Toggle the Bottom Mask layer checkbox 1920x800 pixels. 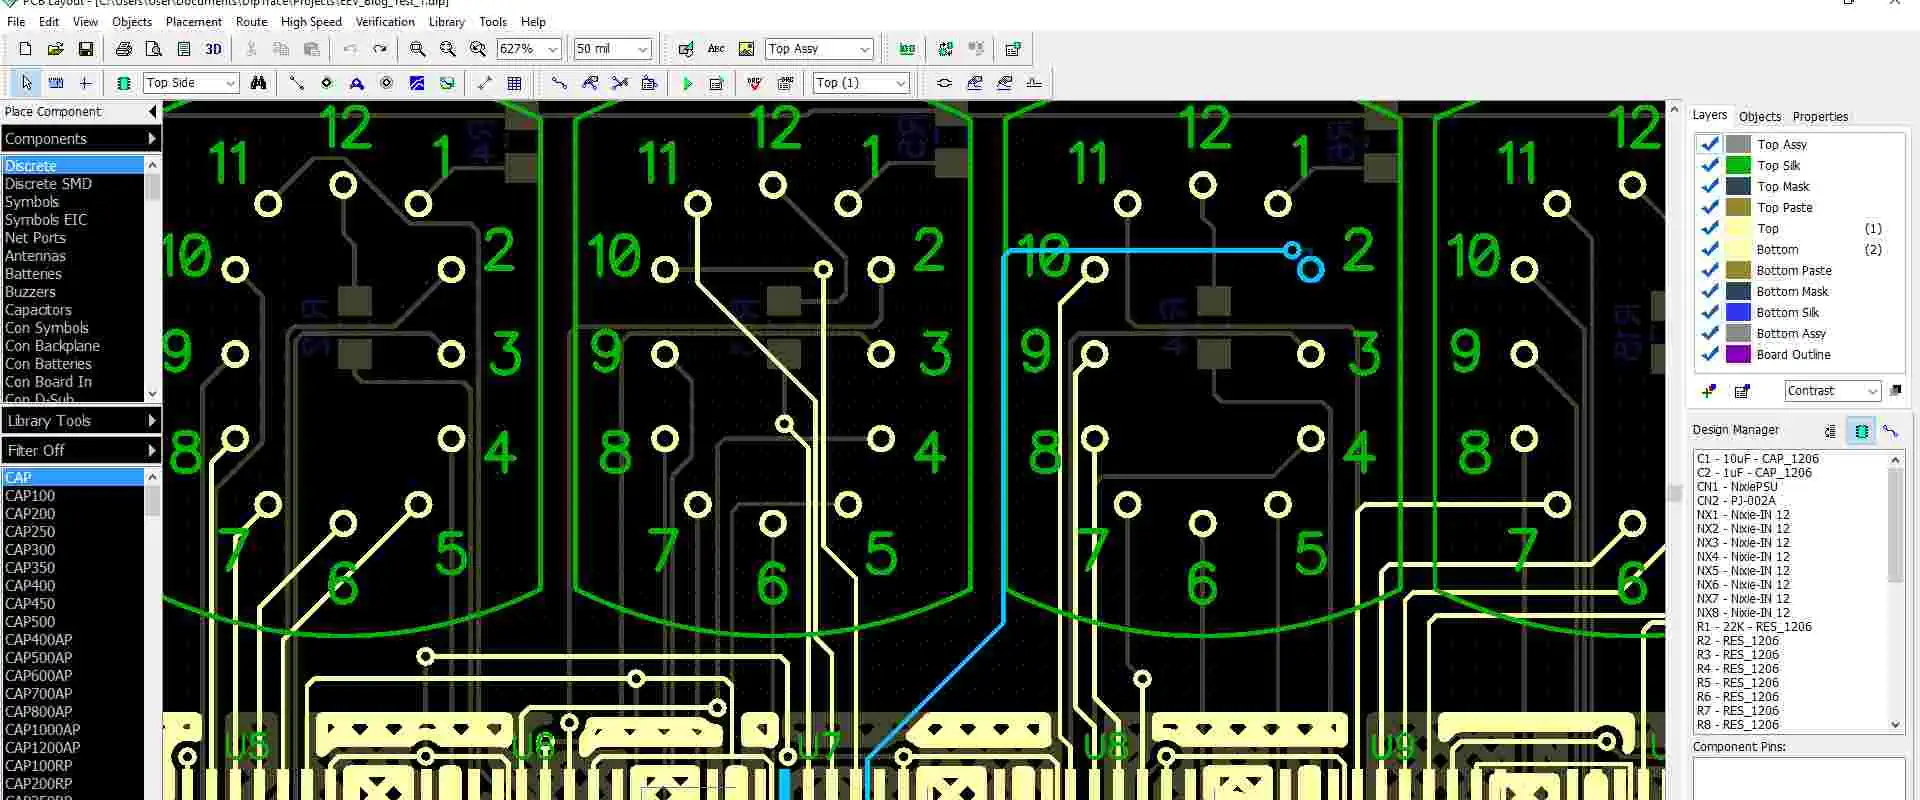1710,291
